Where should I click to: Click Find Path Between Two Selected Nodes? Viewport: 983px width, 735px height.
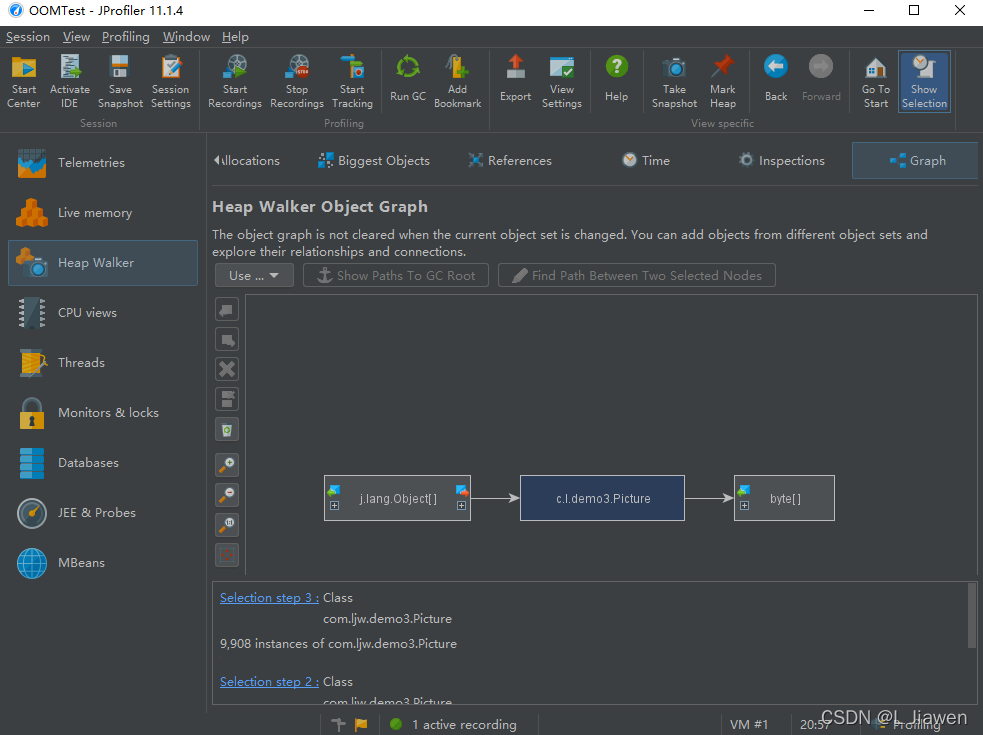(x=636, y=275)
